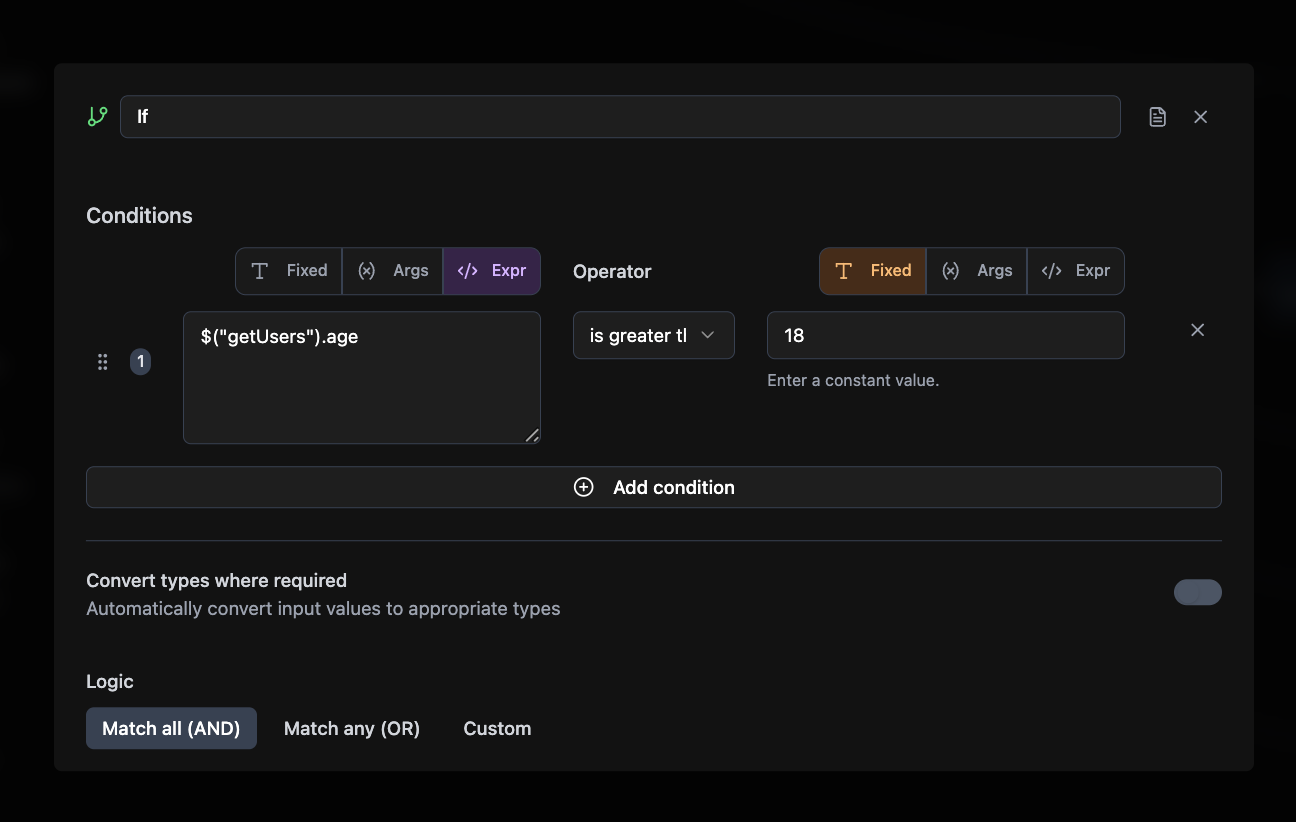Click the 'Automatically convert input values' description

tap(323, 609)
